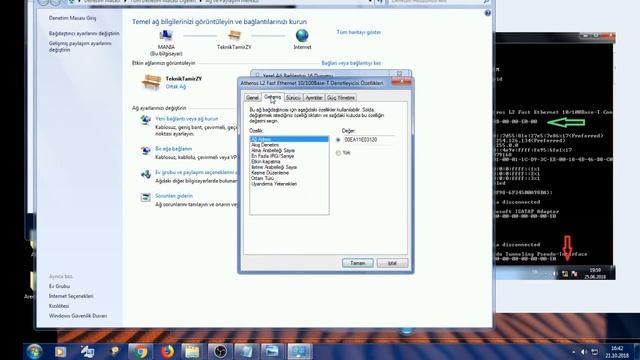Screen dimensions: 640x360
Task: Click the TeknikTamirZY bench network icon
Action: pyautogui.click(x=151, y=82)
